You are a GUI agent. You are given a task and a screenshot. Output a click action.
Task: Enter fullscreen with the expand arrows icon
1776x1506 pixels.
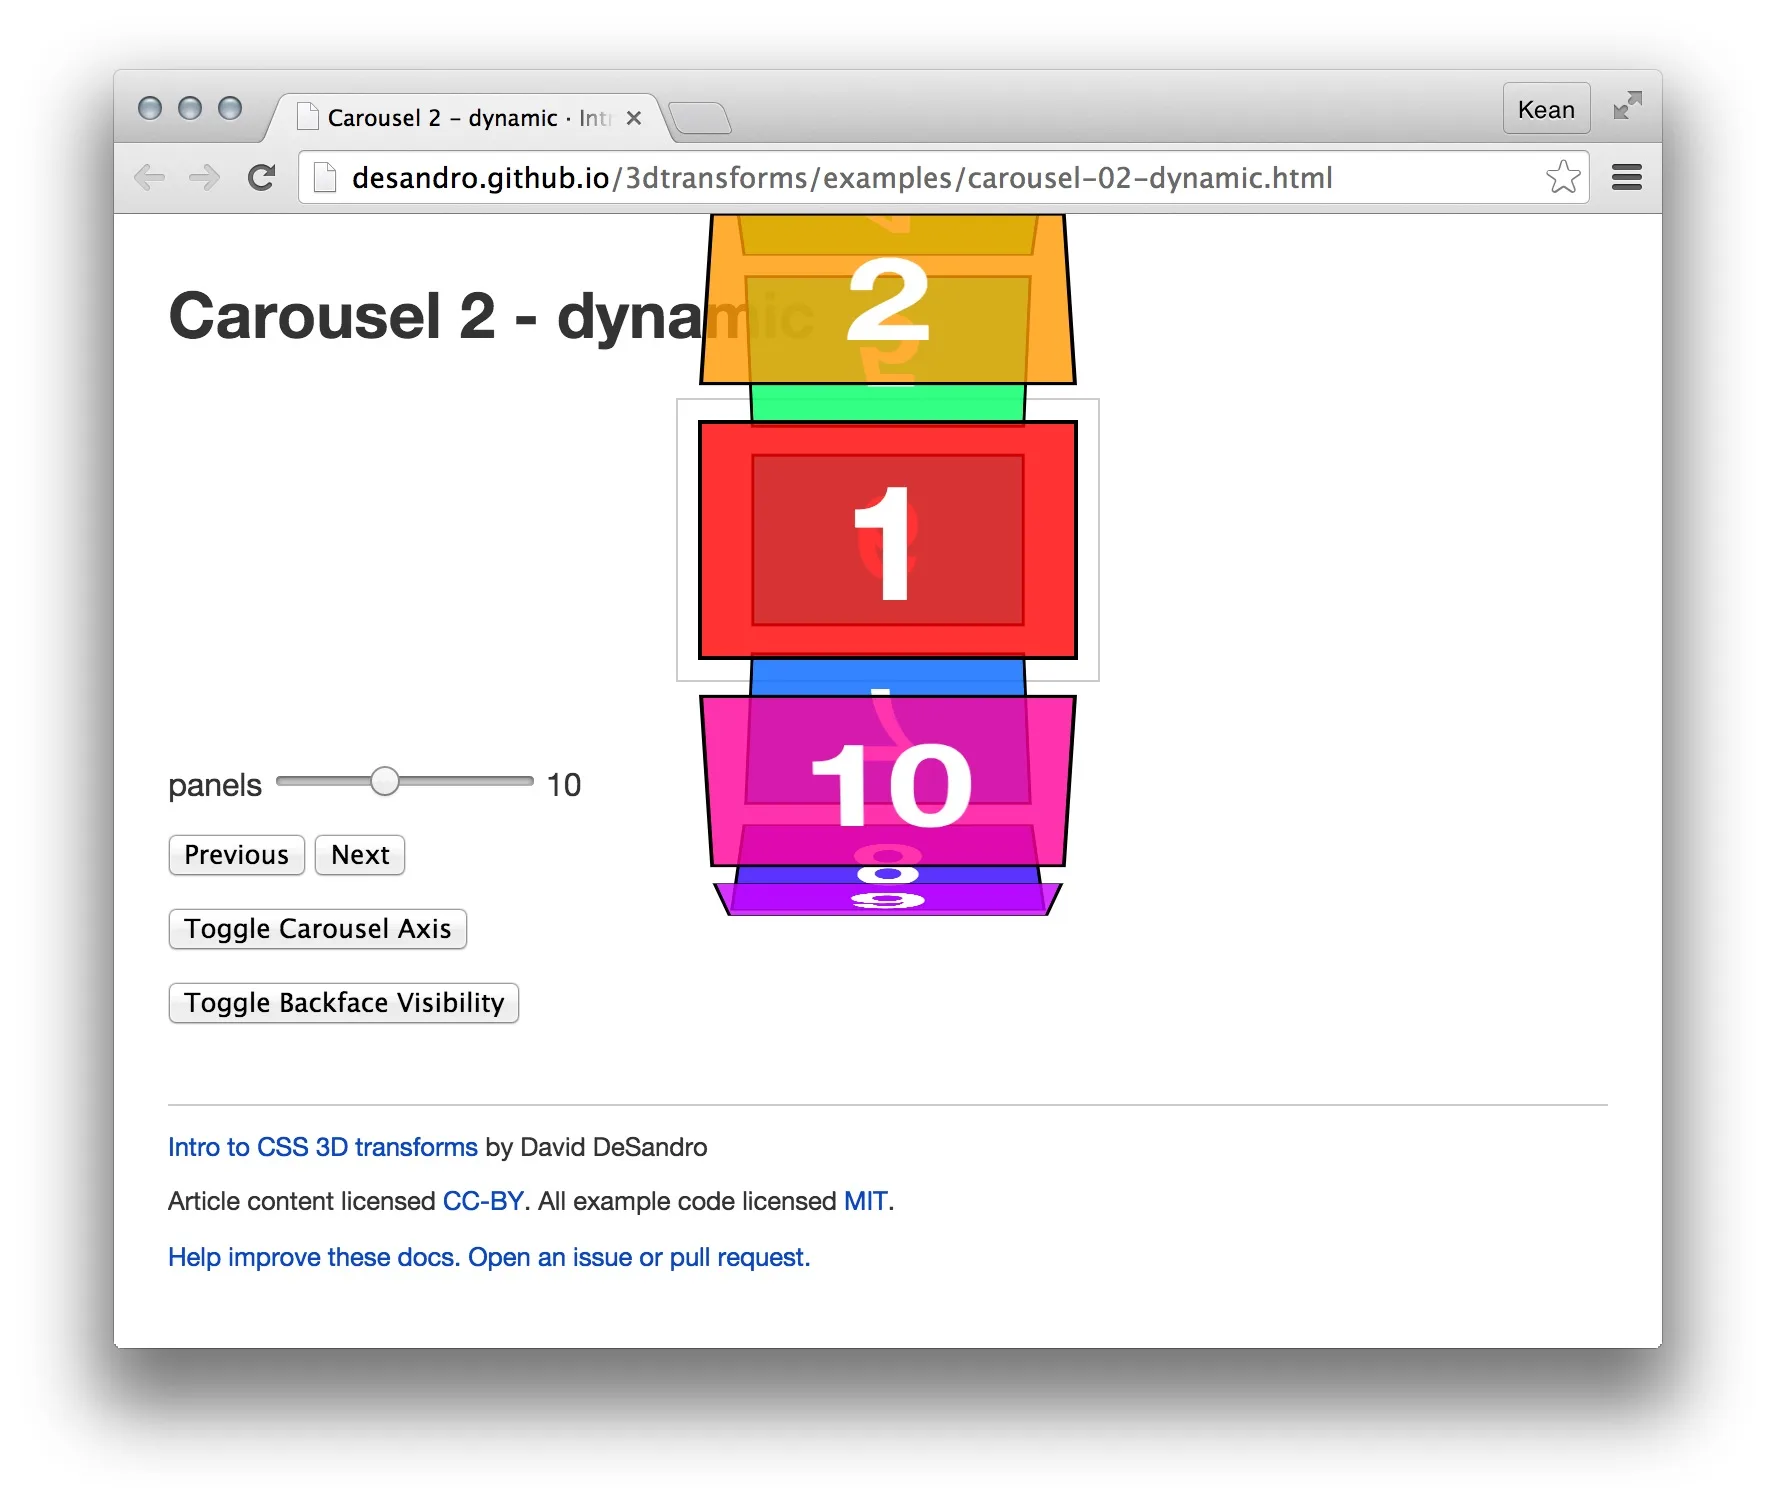coord(1628,105)
